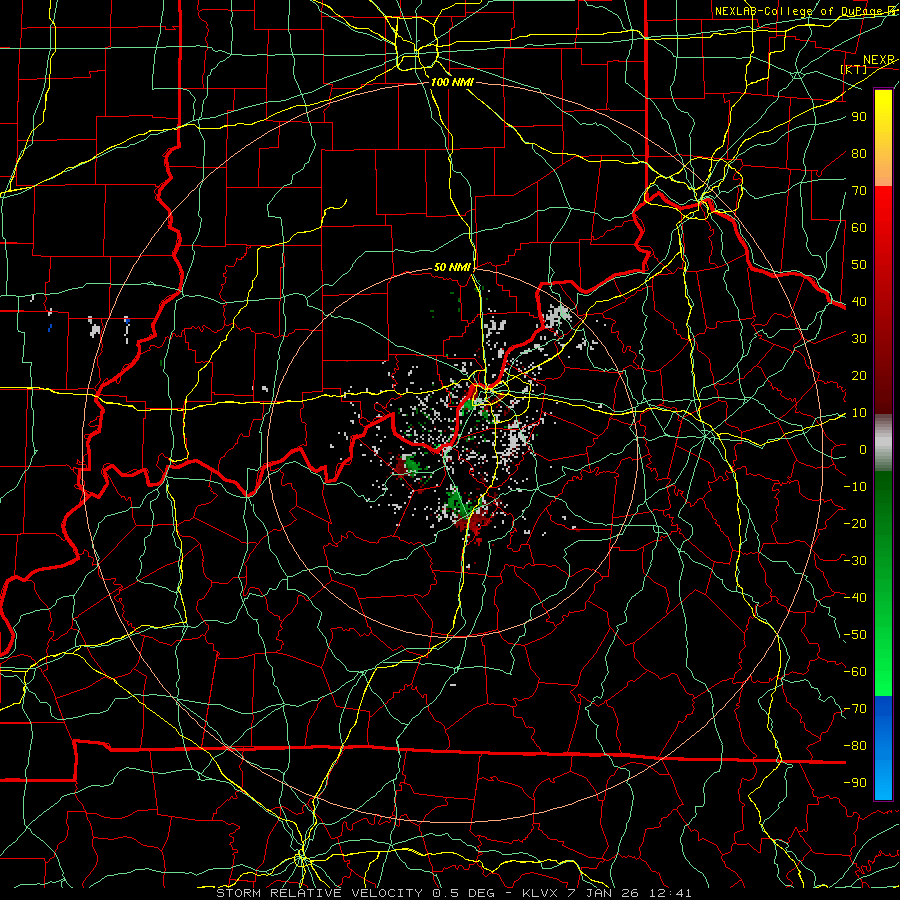This screenshot has width=900, height=900.
Task: Click the -80 value on velocity scale
Action: (855, 746)
